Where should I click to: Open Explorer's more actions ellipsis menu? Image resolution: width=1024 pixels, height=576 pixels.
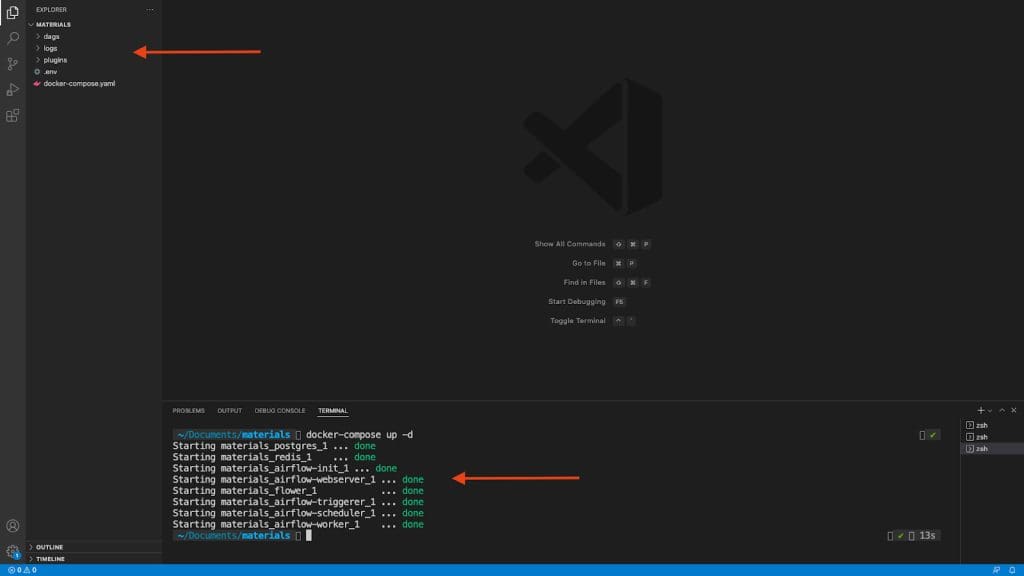click(150, 10)
